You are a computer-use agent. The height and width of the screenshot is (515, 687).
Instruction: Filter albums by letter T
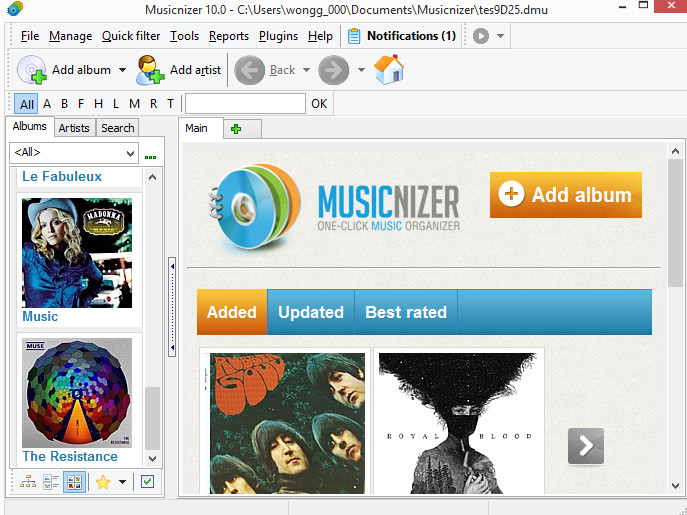(x=170, y=104)
